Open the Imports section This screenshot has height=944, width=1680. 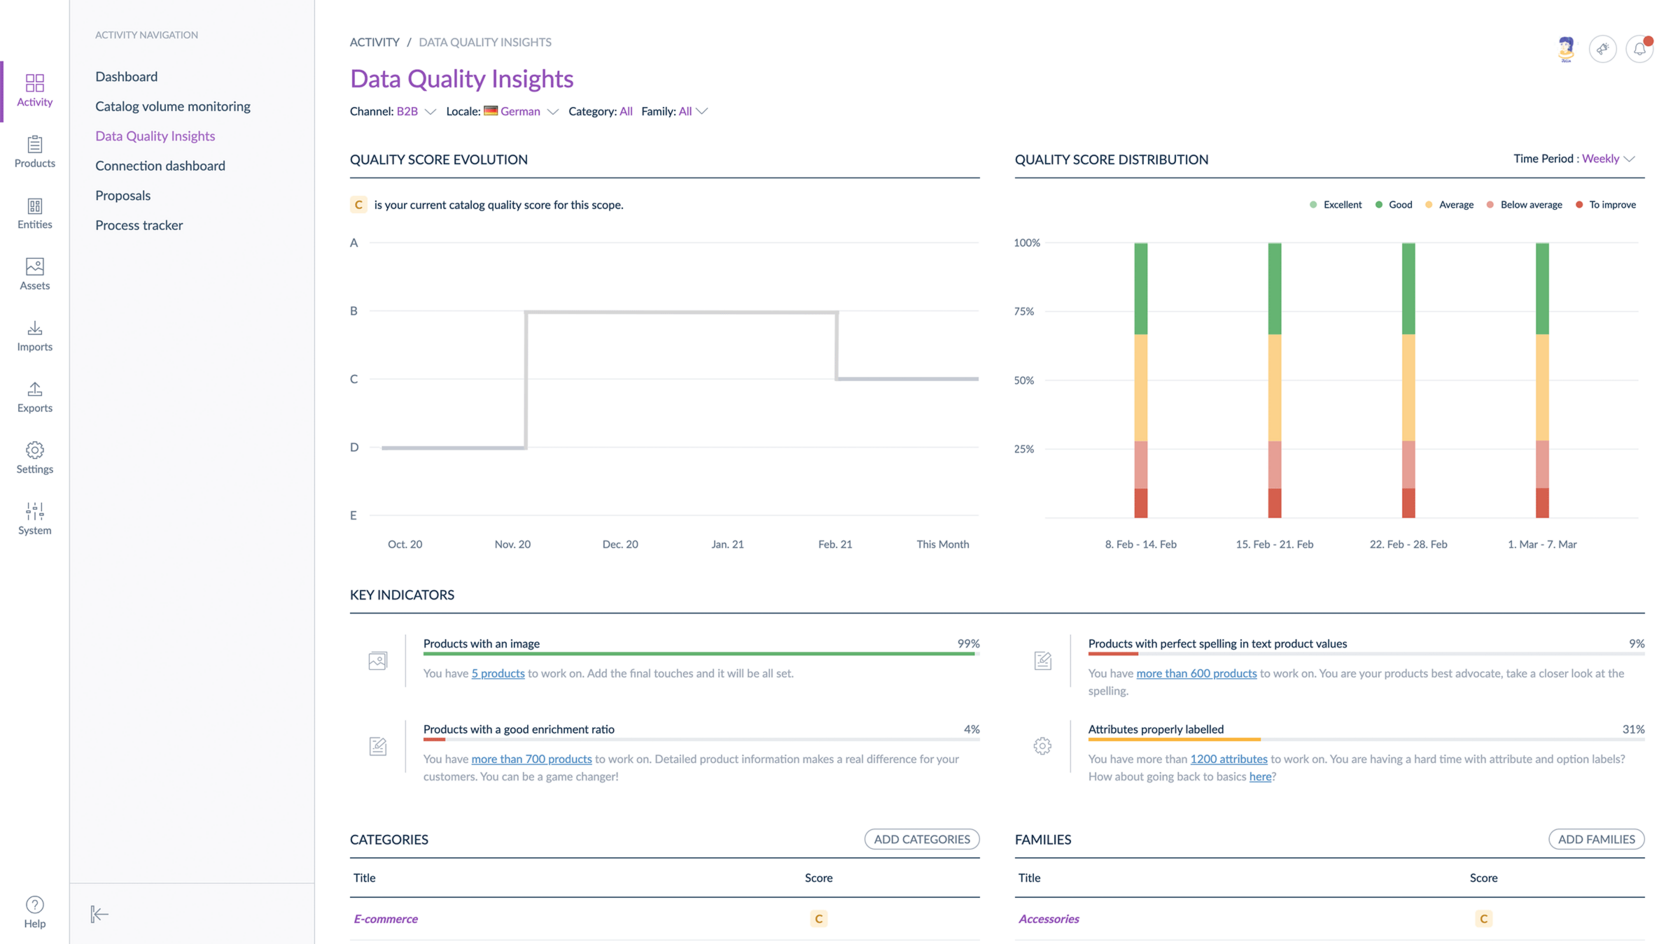coord(35,335)
